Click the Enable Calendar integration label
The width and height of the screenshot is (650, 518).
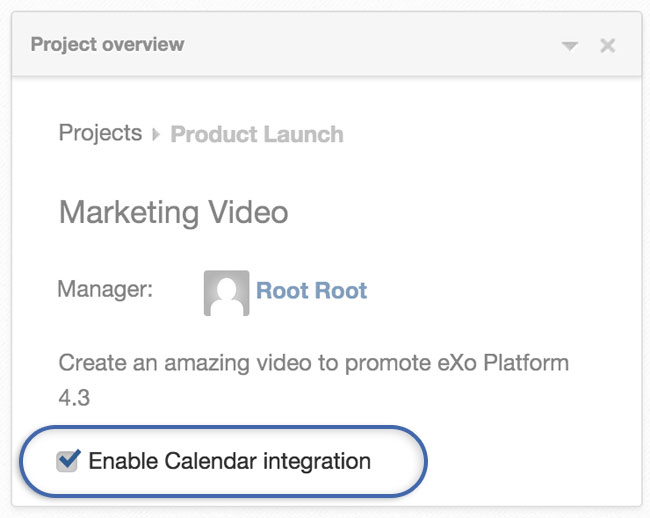tap(230, 461)
